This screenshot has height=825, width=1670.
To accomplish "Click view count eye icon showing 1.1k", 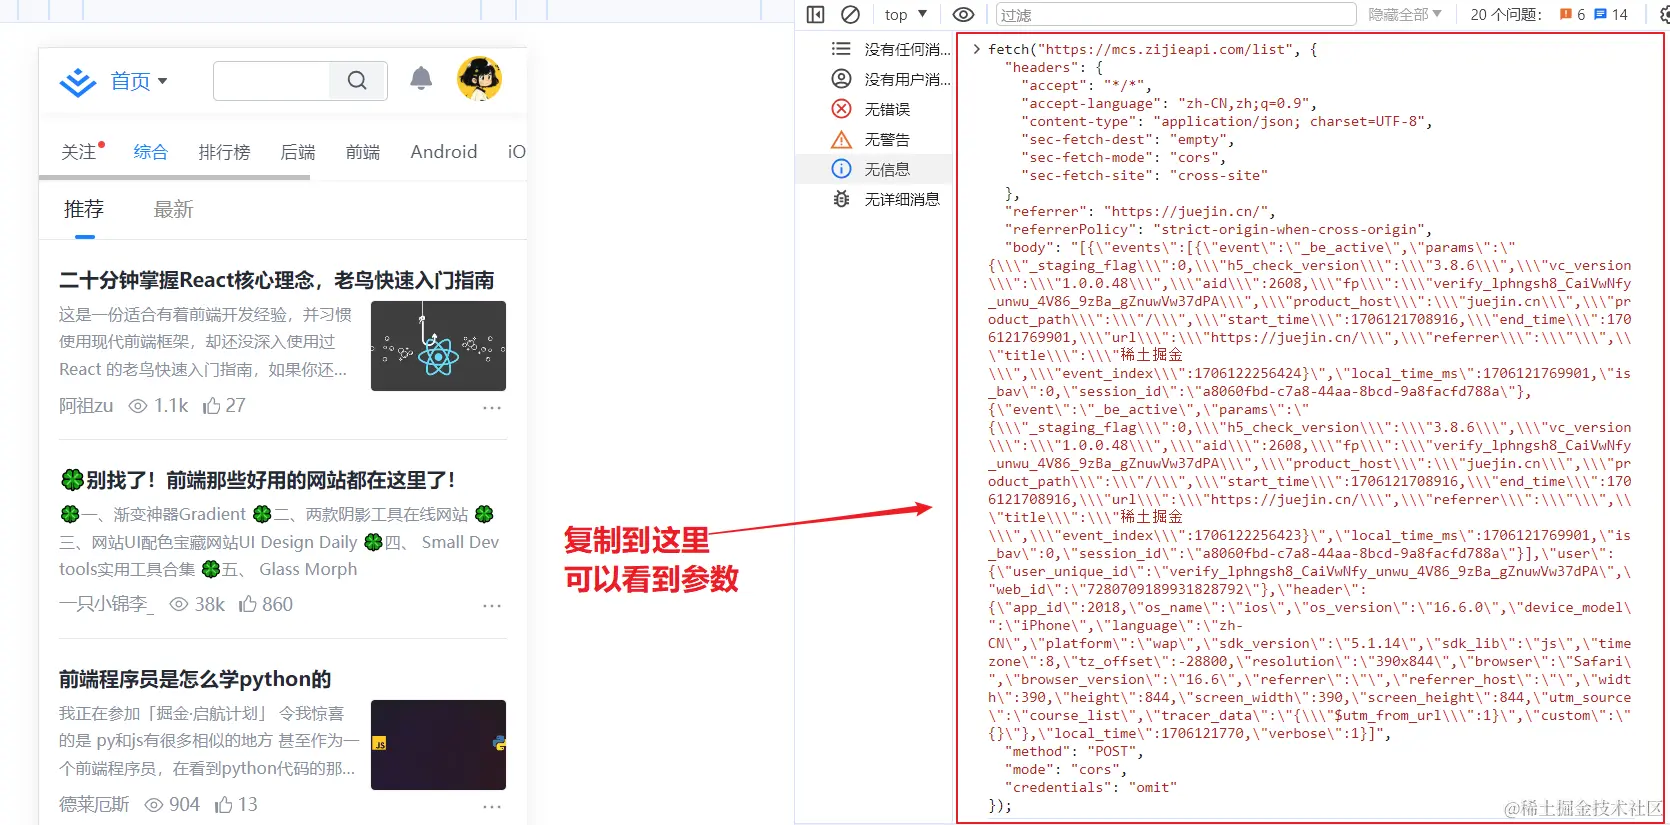I will 138,406.
